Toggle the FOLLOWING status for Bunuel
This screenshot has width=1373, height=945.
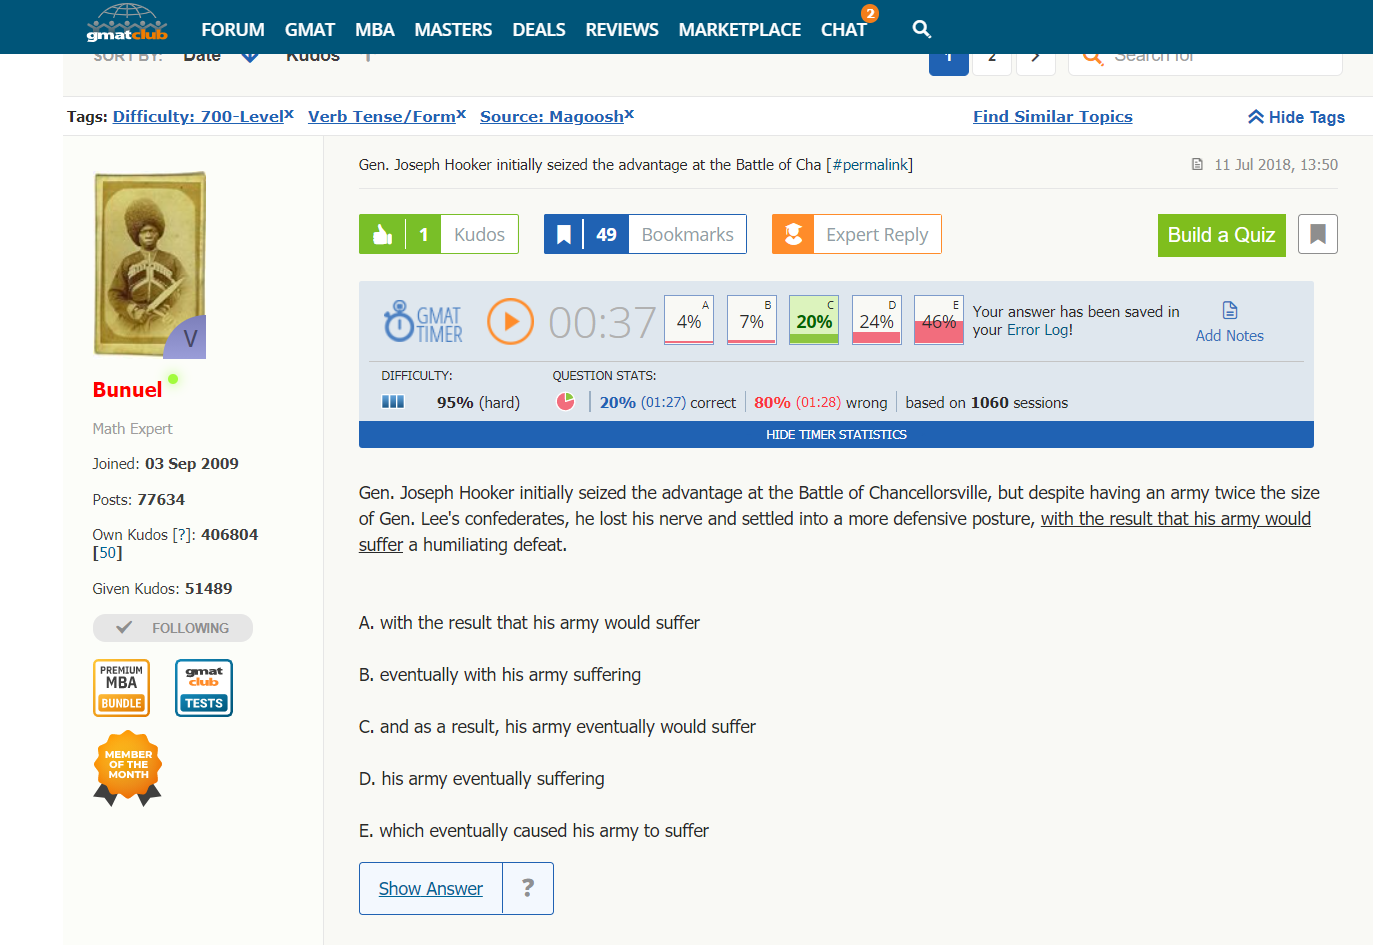[x=173, y=628]
